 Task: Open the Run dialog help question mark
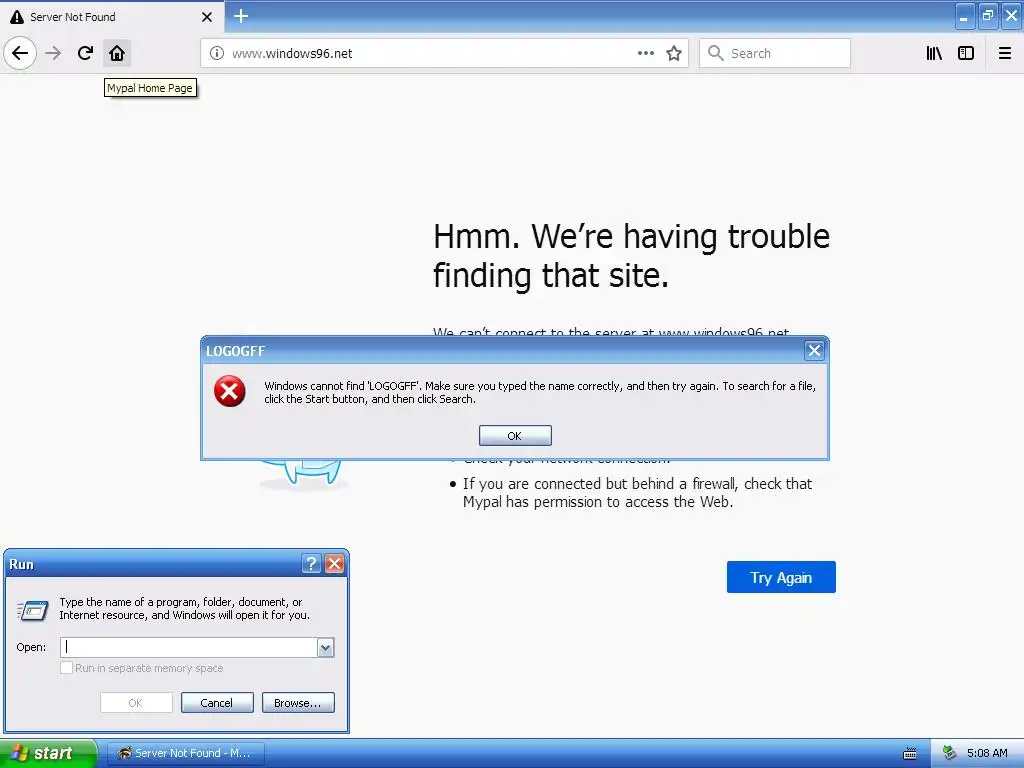tap(312, 564)
